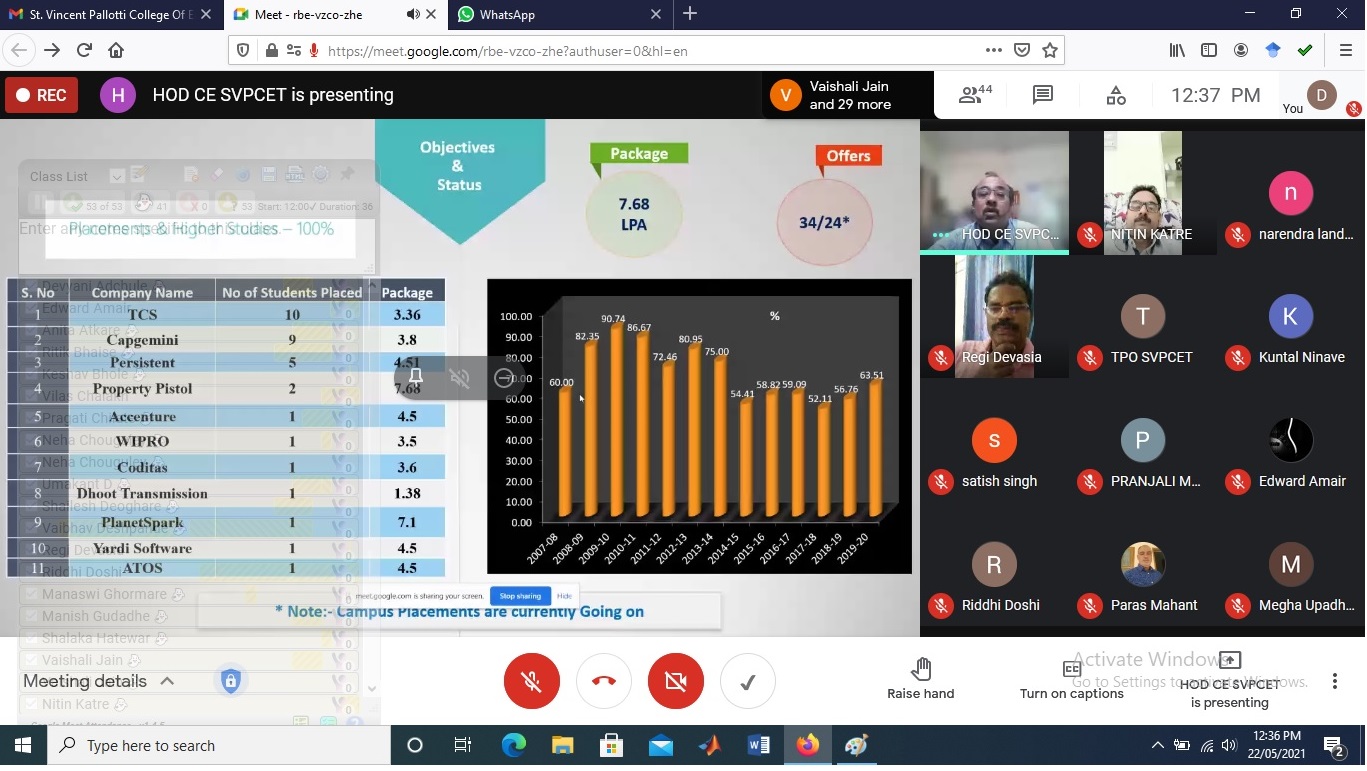The height and width of the screenshot is (771, 1367).
Task: Open the activities shapes icon
Action: [x=1116, y=95]
